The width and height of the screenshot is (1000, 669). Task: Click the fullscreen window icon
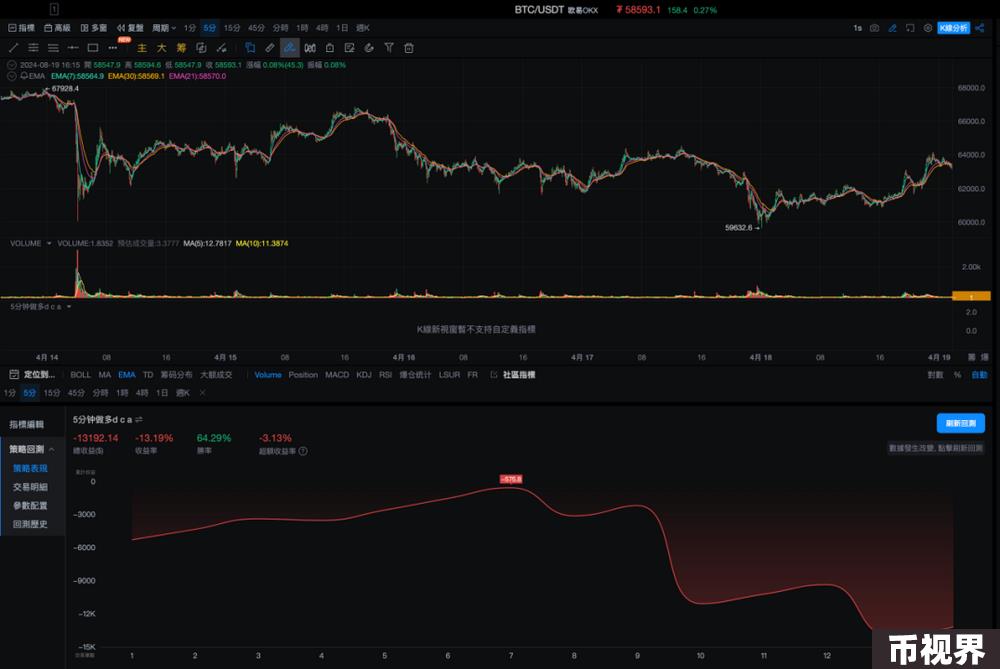pyautogui.click(x=910, y=28)
